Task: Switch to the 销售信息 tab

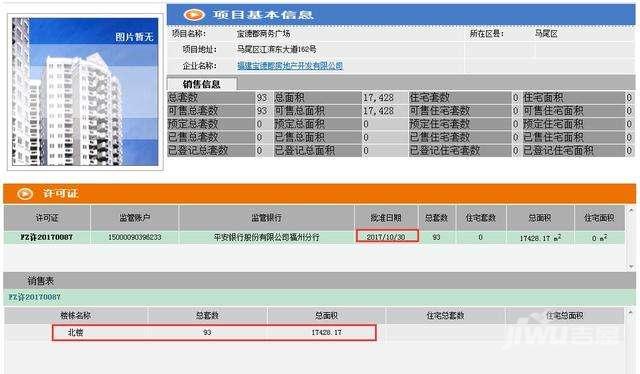Action: 202,84
